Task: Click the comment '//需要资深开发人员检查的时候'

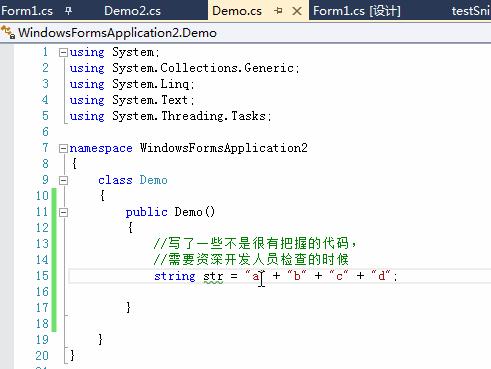Action: point(251,259)
